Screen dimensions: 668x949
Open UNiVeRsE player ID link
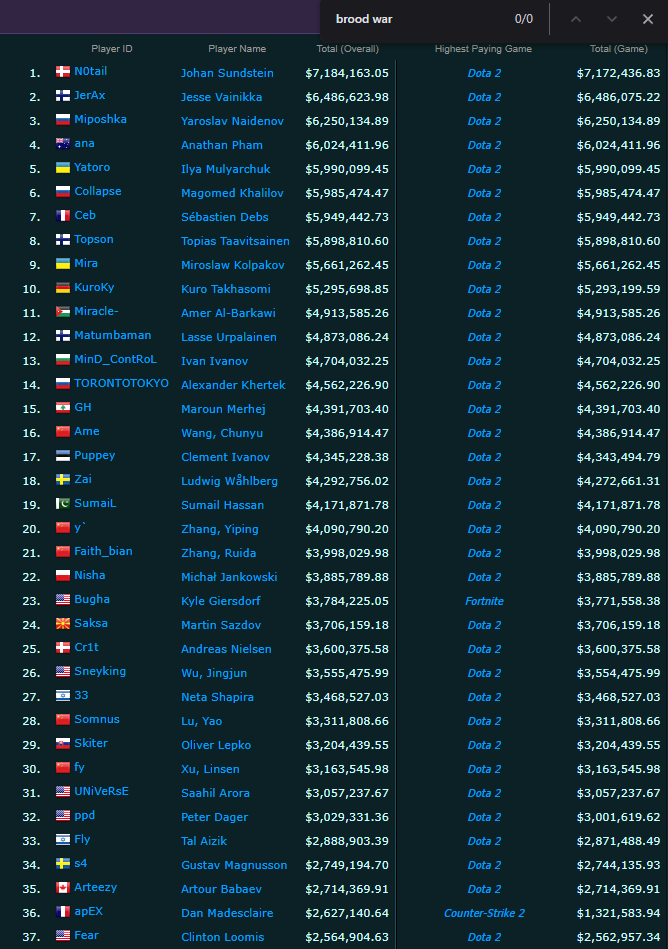click(101, 792)
